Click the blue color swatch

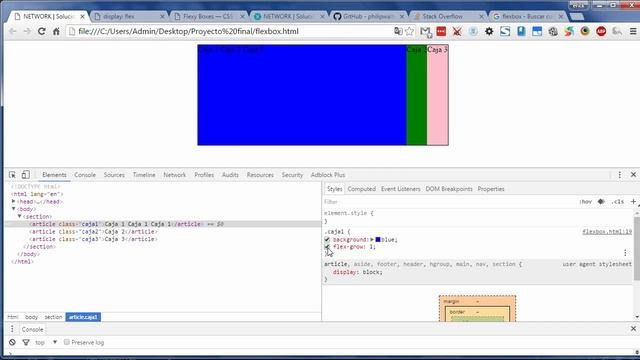click(378, 240)
